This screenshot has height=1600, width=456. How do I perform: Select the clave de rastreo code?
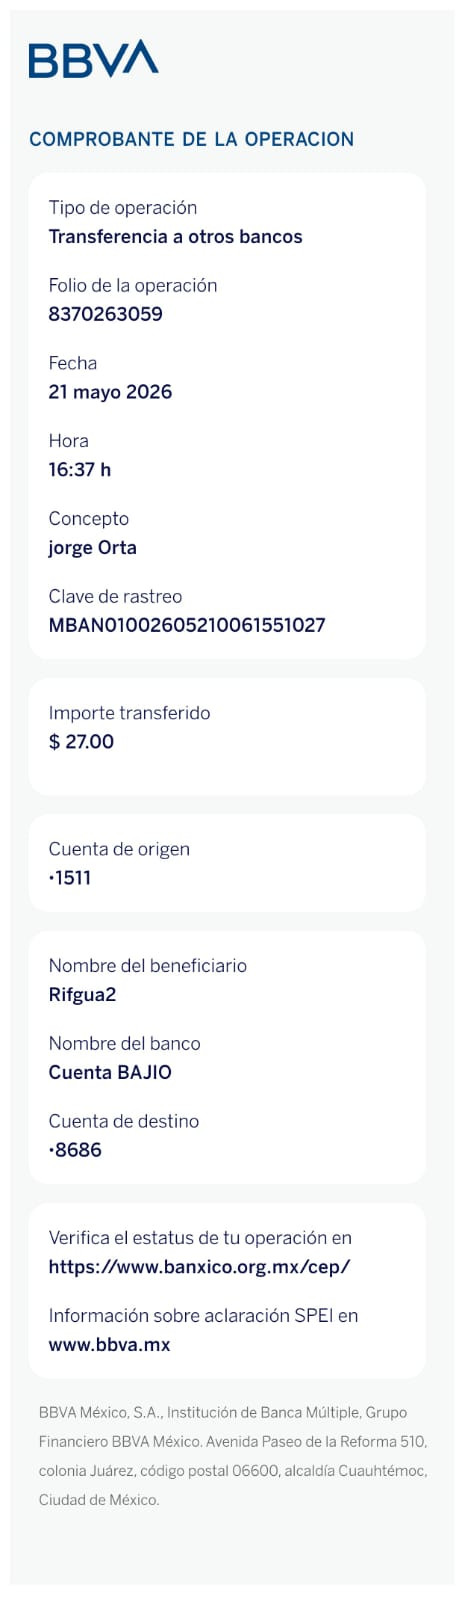(x=187, y=625)
